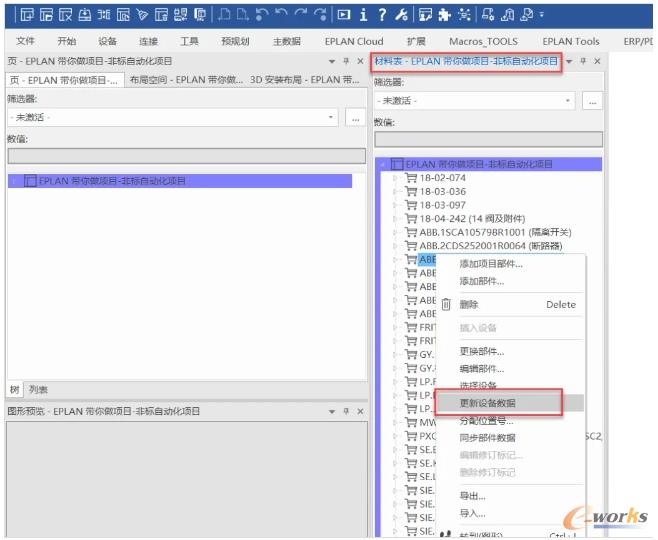The height and width of the screenshot is (540, 658).
Task: Open the Macros_TOOLS ribbon tab
Action: (x=483, y=41)
